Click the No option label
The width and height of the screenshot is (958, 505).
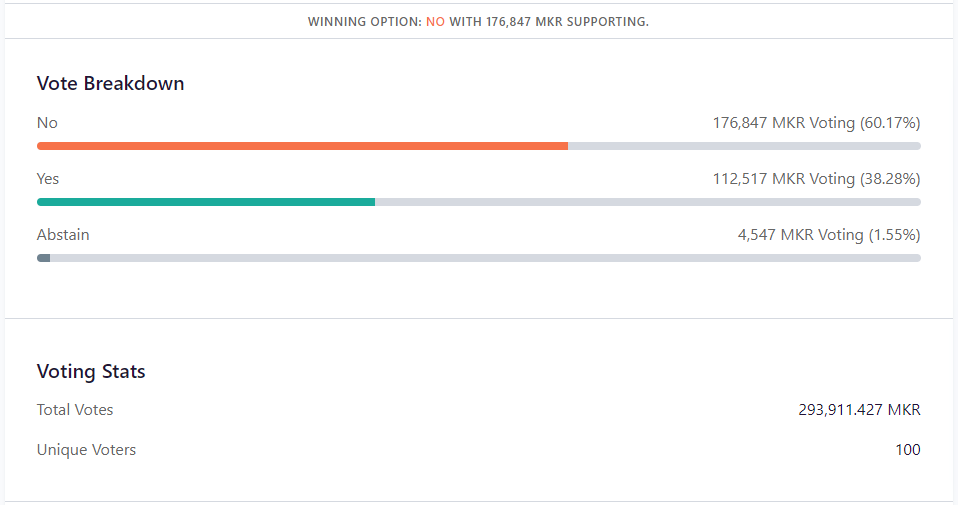47,123
